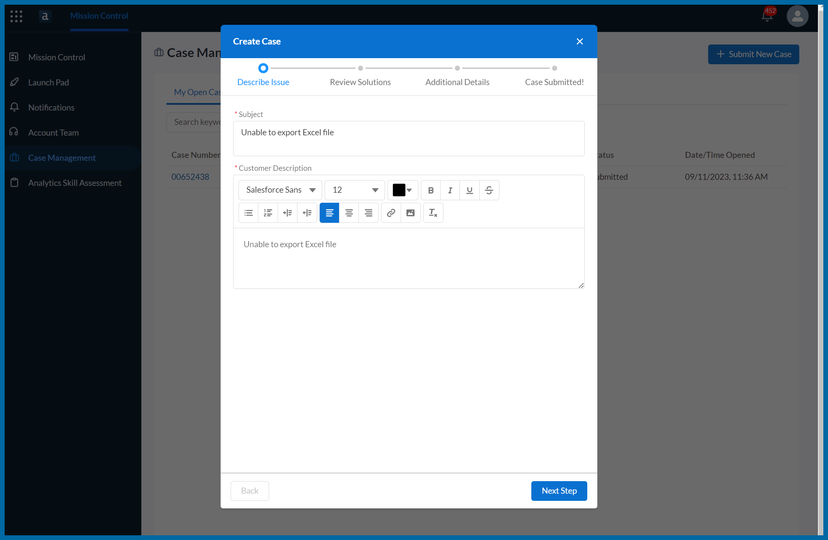Toggle strikethrough formatting
The image size is (828, 540).
(x=489, y=190)
